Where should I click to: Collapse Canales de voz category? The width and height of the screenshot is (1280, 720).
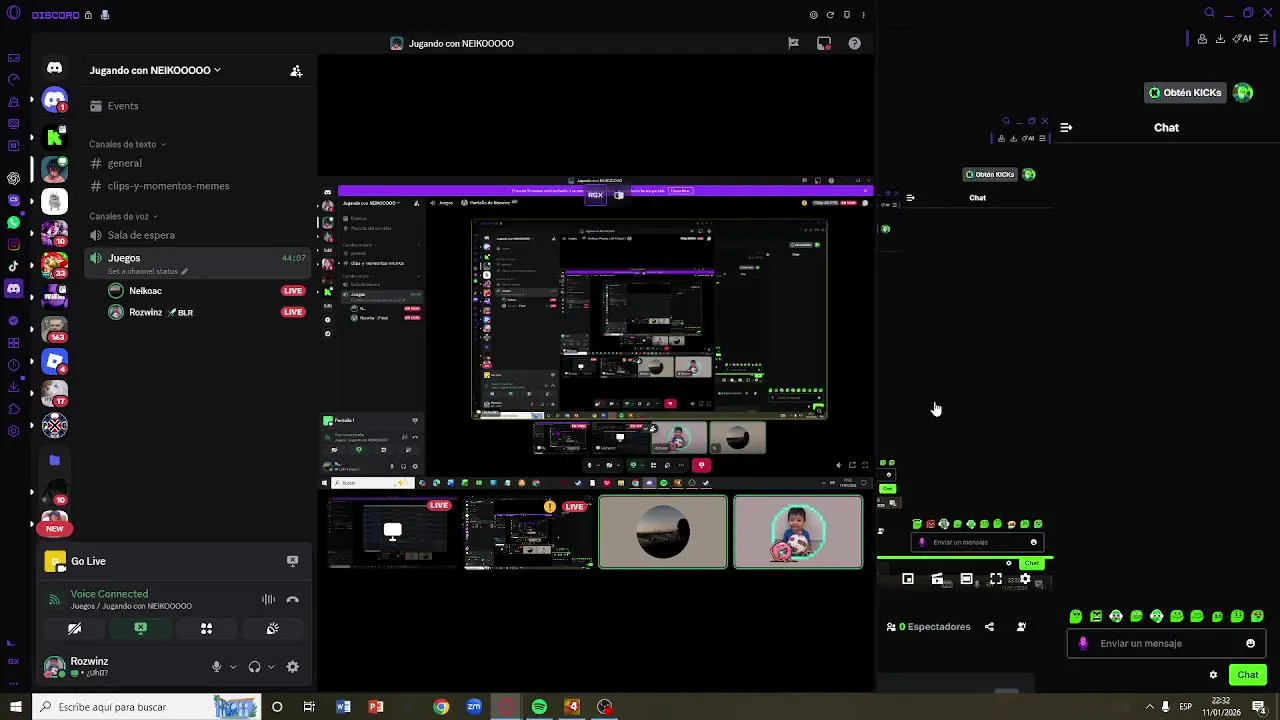(123, 216)
